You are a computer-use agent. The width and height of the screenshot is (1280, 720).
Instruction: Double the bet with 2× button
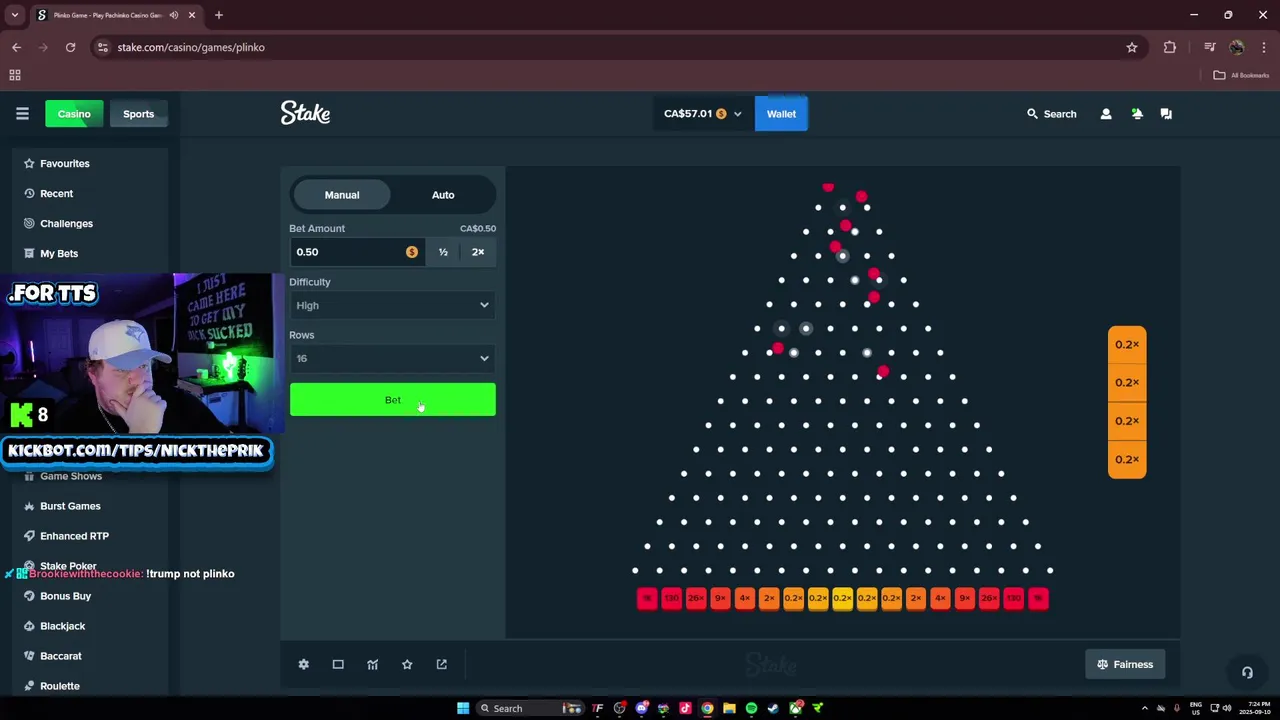[478, 252]
